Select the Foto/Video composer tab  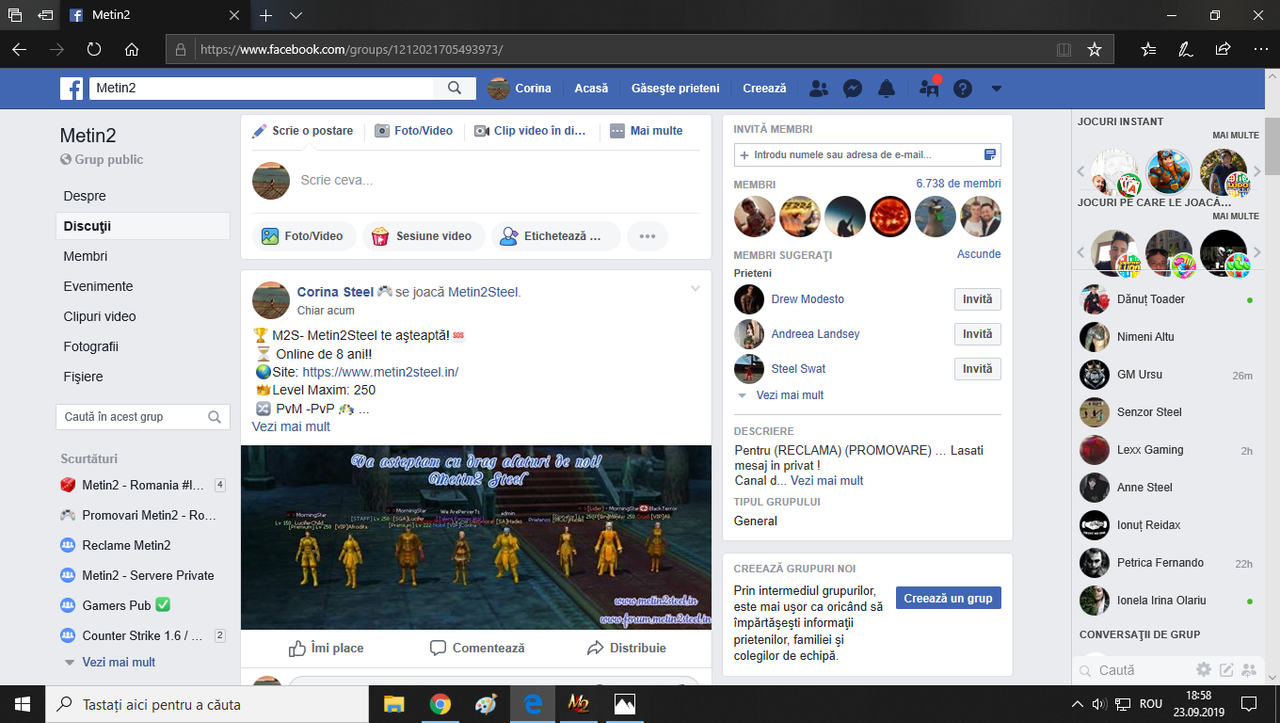[x=414, y=131]
